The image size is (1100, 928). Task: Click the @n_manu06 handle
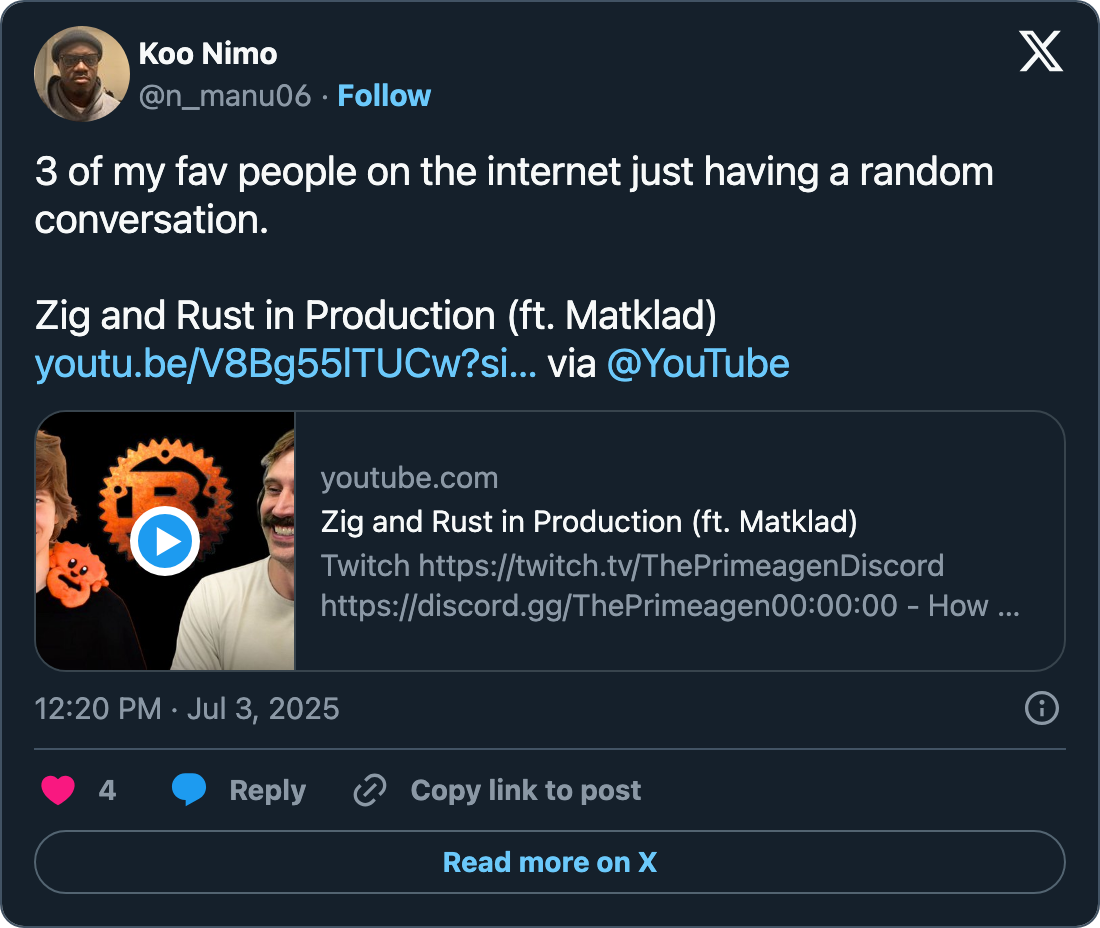click(x=225, y=96)
